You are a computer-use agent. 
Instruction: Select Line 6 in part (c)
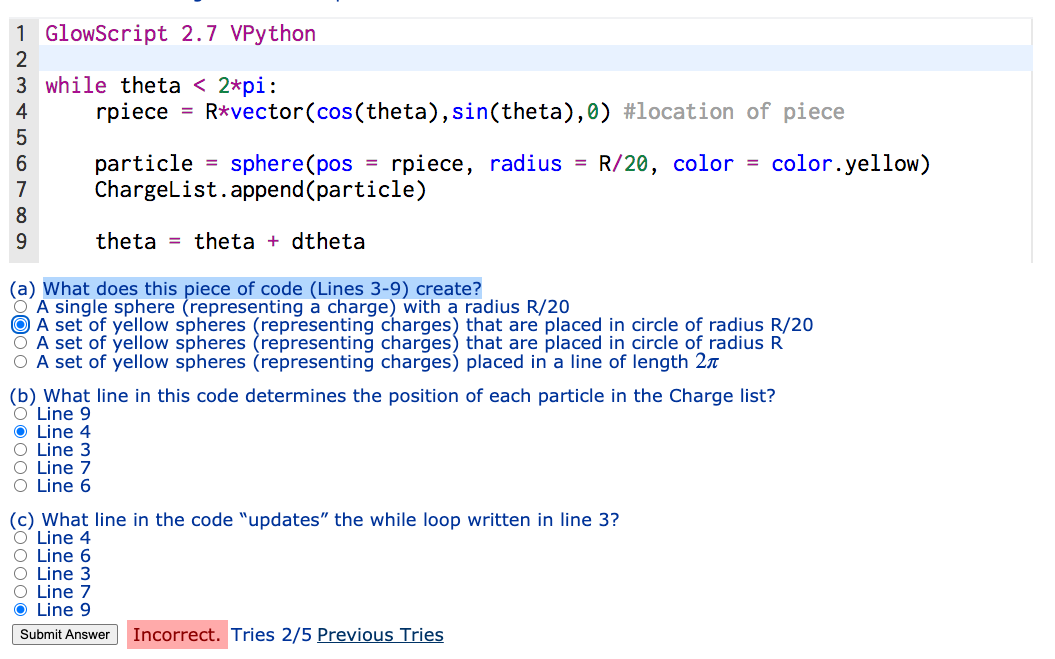(21, 556)
